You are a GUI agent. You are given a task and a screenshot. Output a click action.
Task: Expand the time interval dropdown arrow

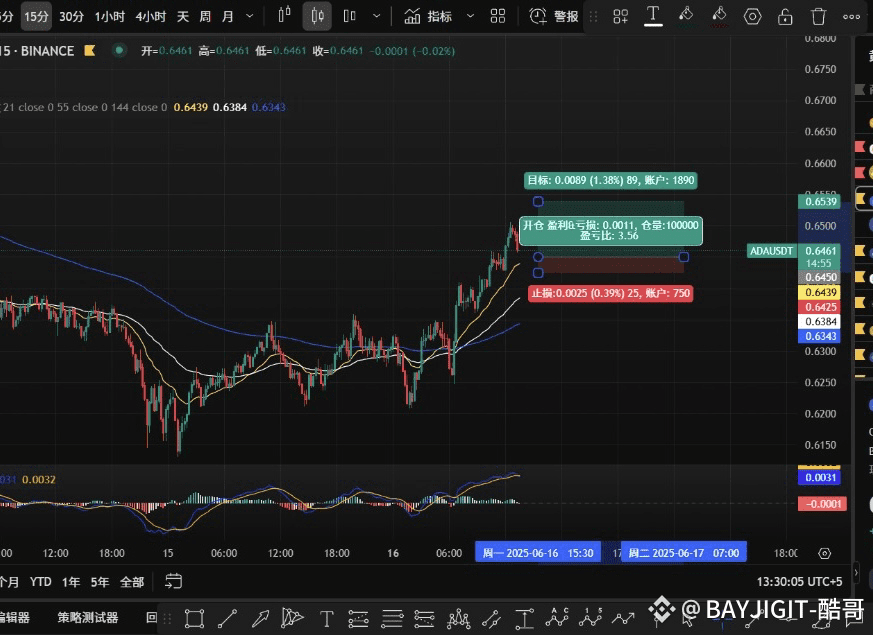(x=249, y=17)
